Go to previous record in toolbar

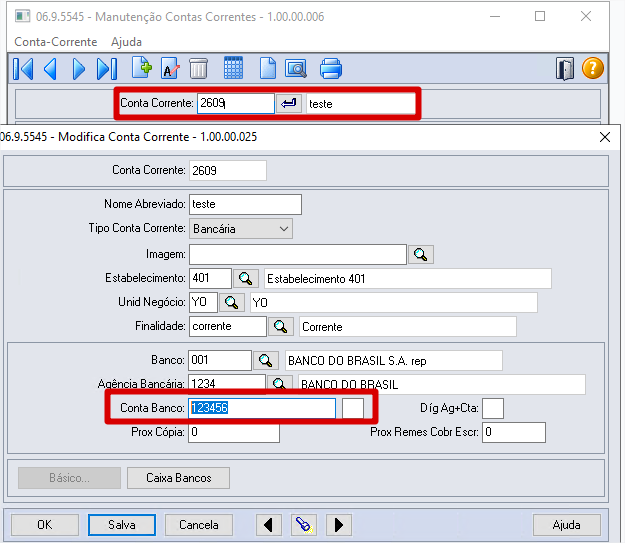click(51, 69)
